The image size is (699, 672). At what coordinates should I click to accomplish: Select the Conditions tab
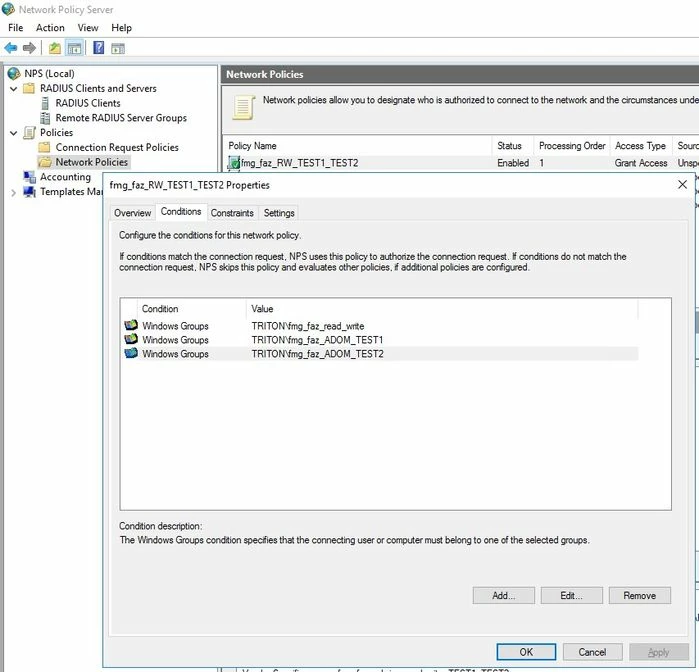(181, 211)
